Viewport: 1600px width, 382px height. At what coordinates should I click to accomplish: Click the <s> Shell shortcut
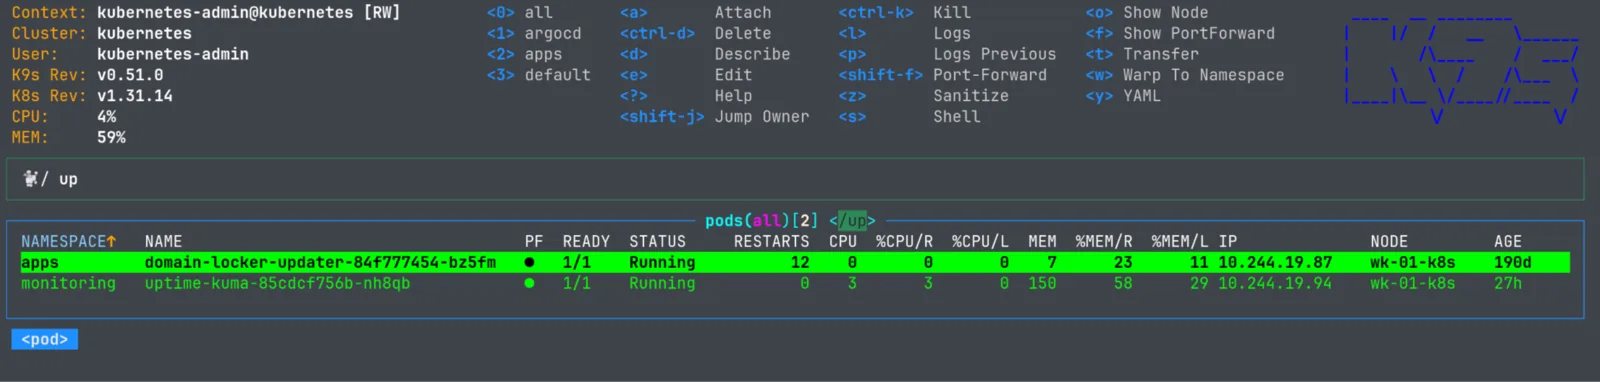click(x=909, y=117)
